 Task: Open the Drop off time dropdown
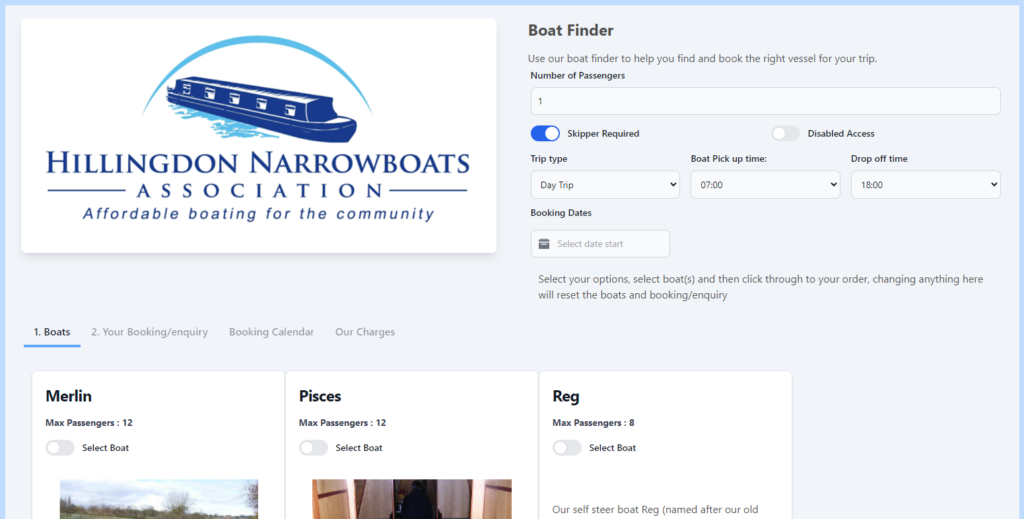point(925,185)
